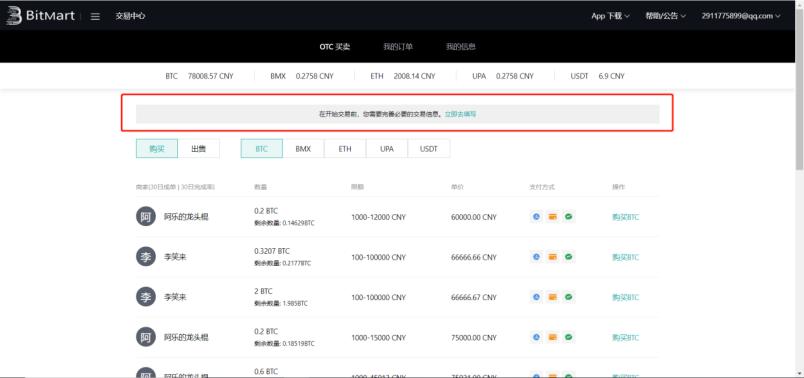
Task: Click orange bank card icon in 75000.00 CNY row
Action: point(552,337)
